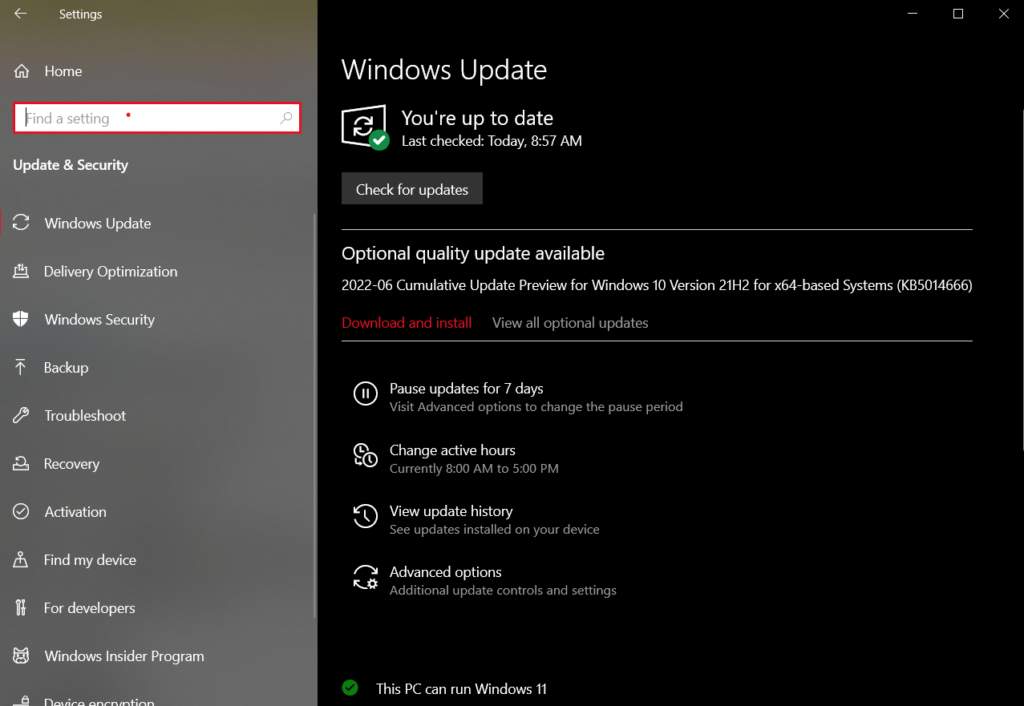Open the Home settings page
Viewport: 1024px width, 706px height.
coord(63,71)
